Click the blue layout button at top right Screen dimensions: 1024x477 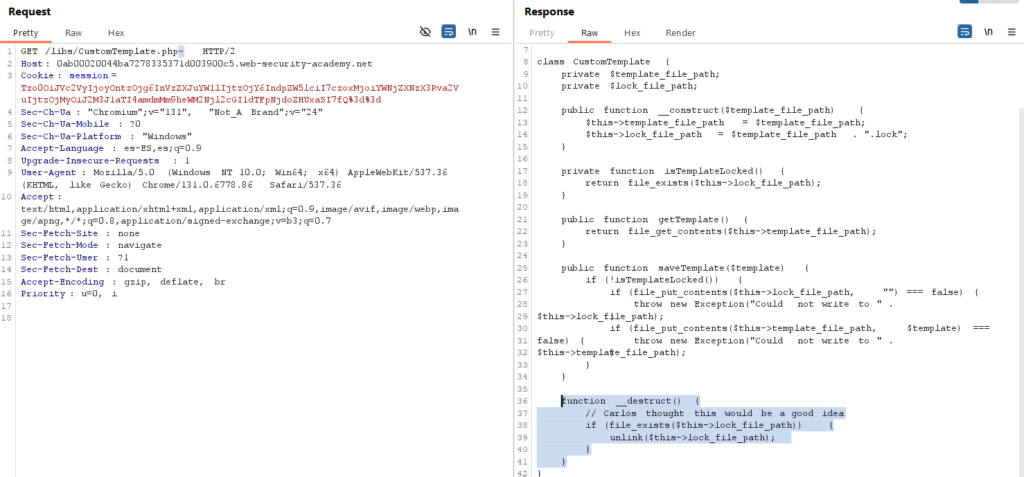(x=967, y=3)
